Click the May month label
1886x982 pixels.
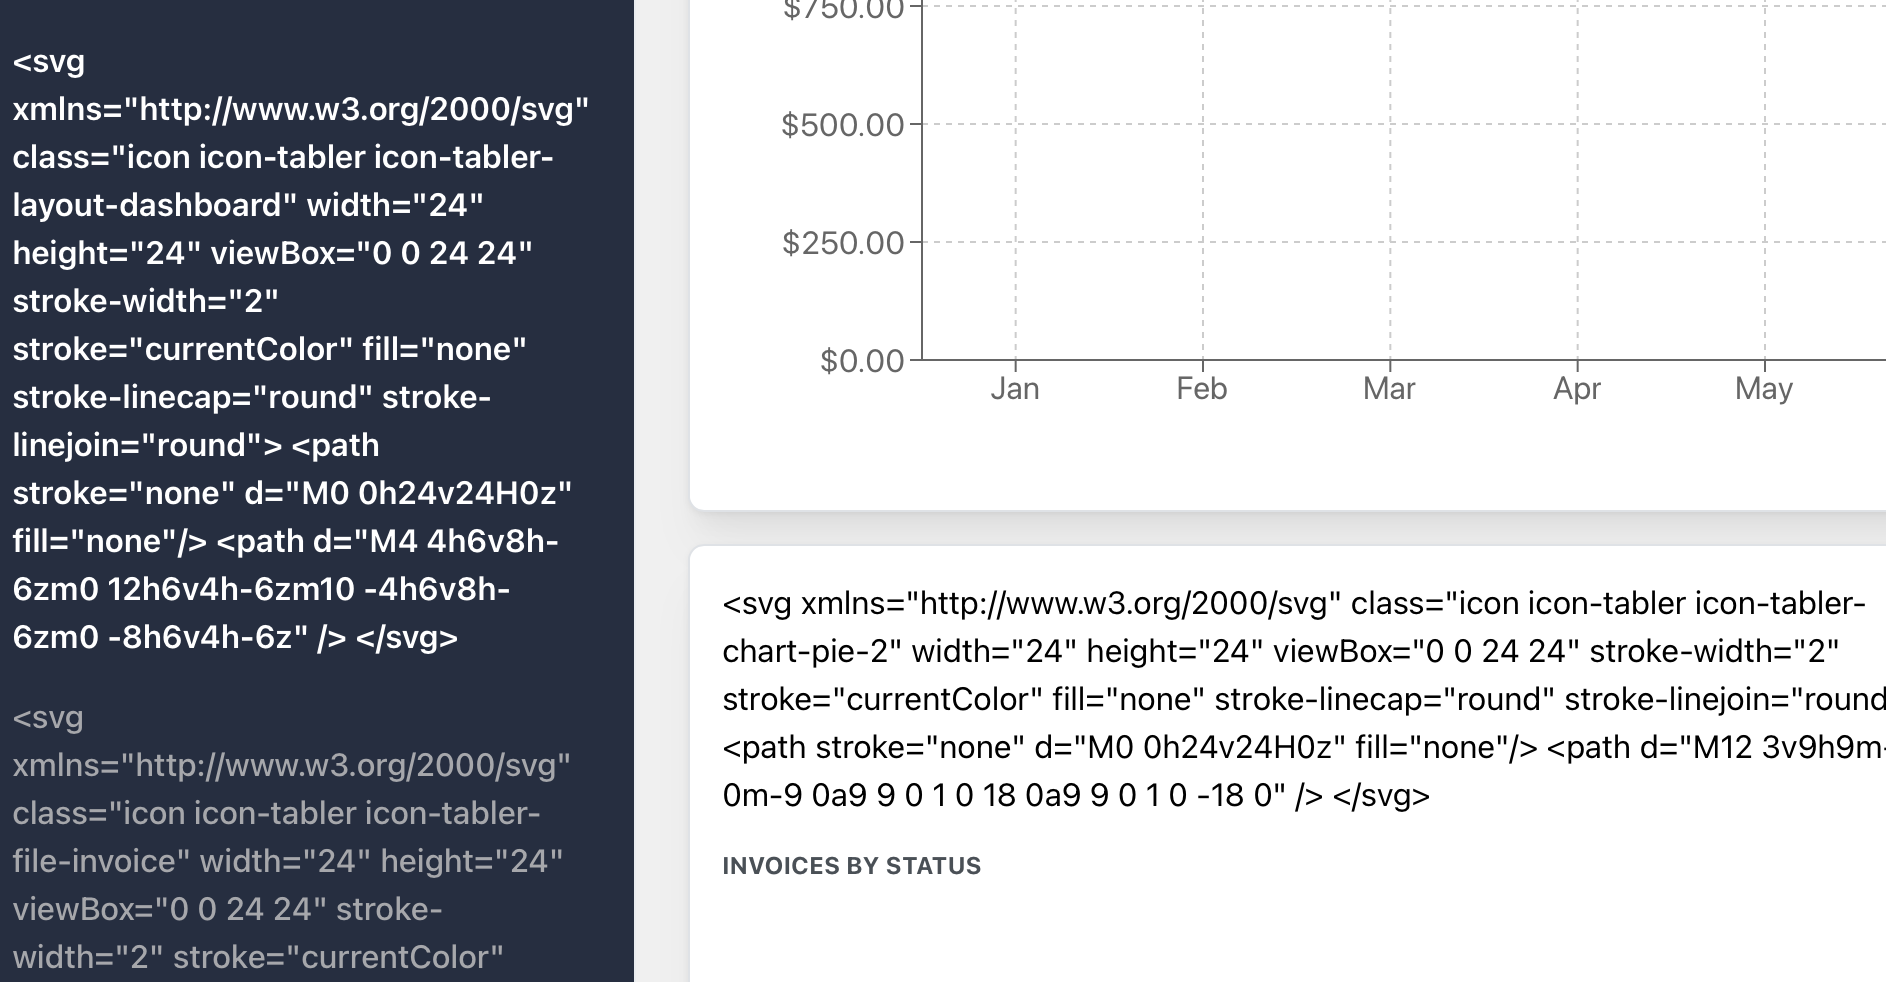1765,389
